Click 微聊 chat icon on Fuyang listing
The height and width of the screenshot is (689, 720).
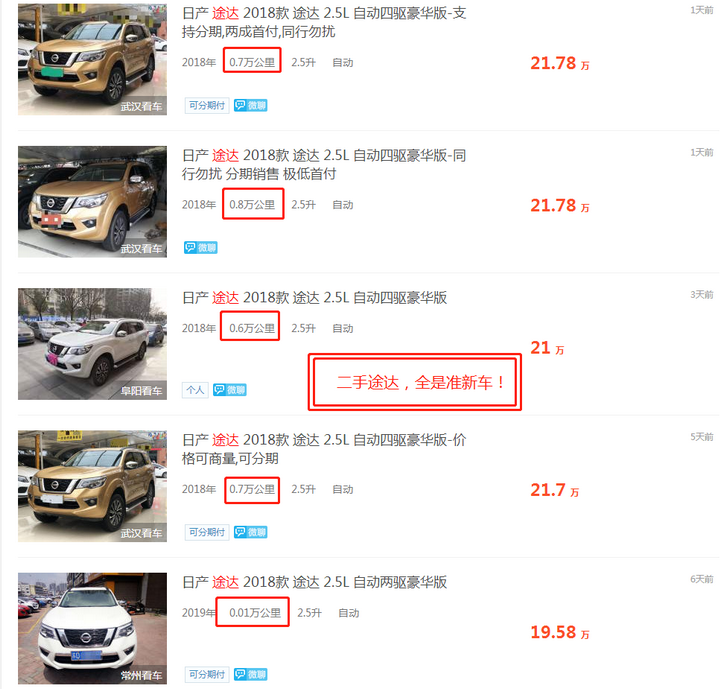pos(230,390)
